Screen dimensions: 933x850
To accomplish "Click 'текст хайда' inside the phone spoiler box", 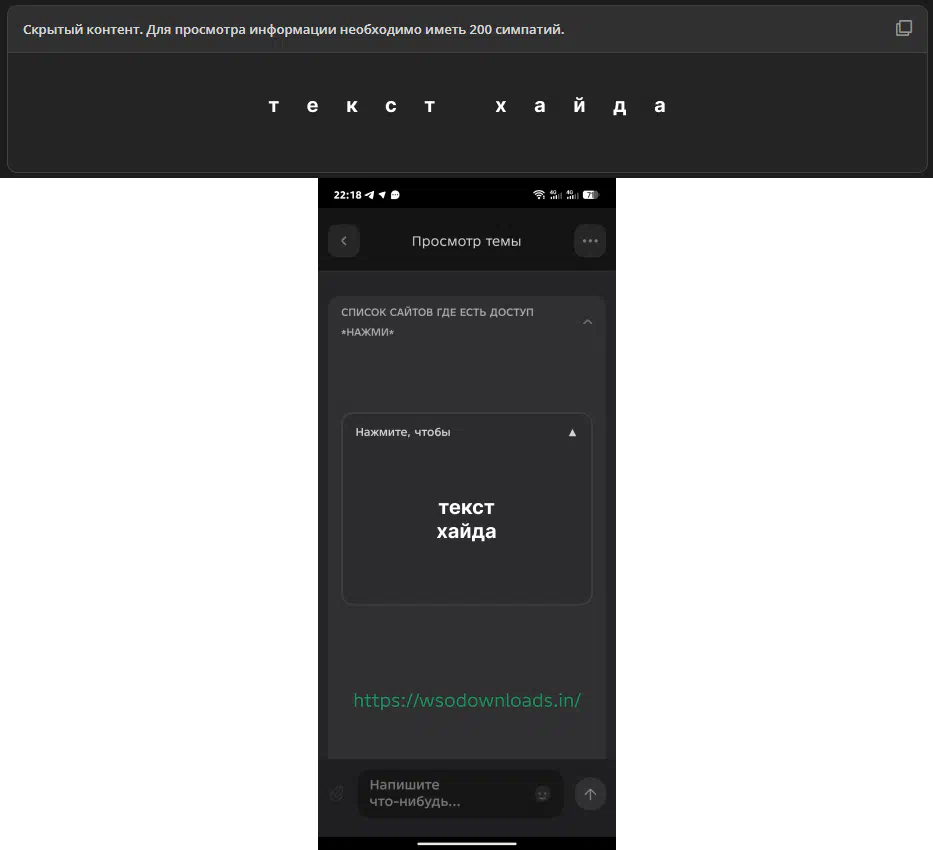I will click(x=466, y=520).
